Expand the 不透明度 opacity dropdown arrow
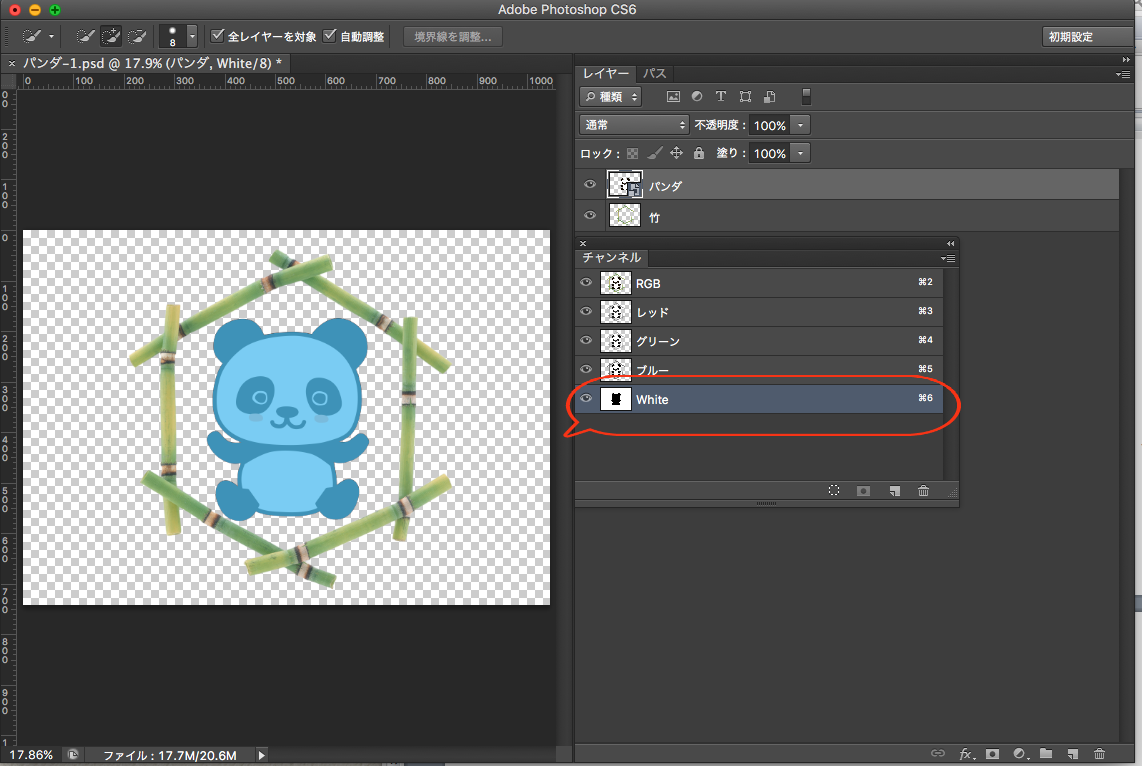The height and width of the screenshot is (766, 1142). pos(801,125)
